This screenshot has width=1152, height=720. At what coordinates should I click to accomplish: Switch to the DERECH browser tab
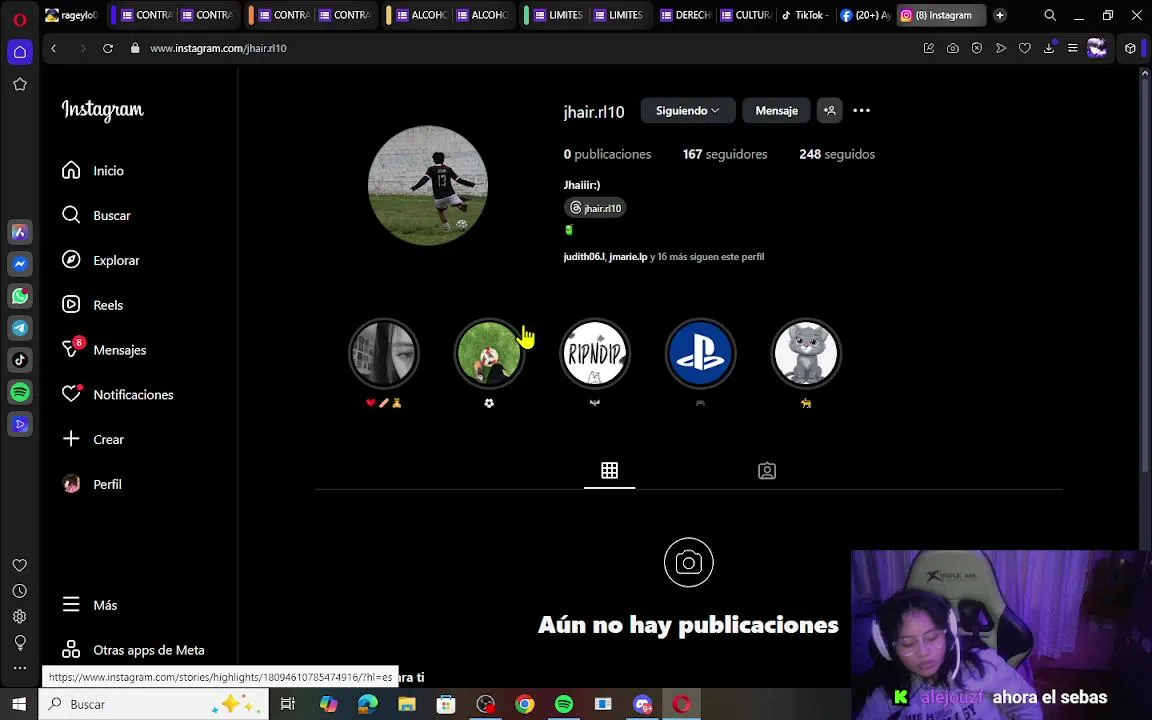[x=686, y=15]
